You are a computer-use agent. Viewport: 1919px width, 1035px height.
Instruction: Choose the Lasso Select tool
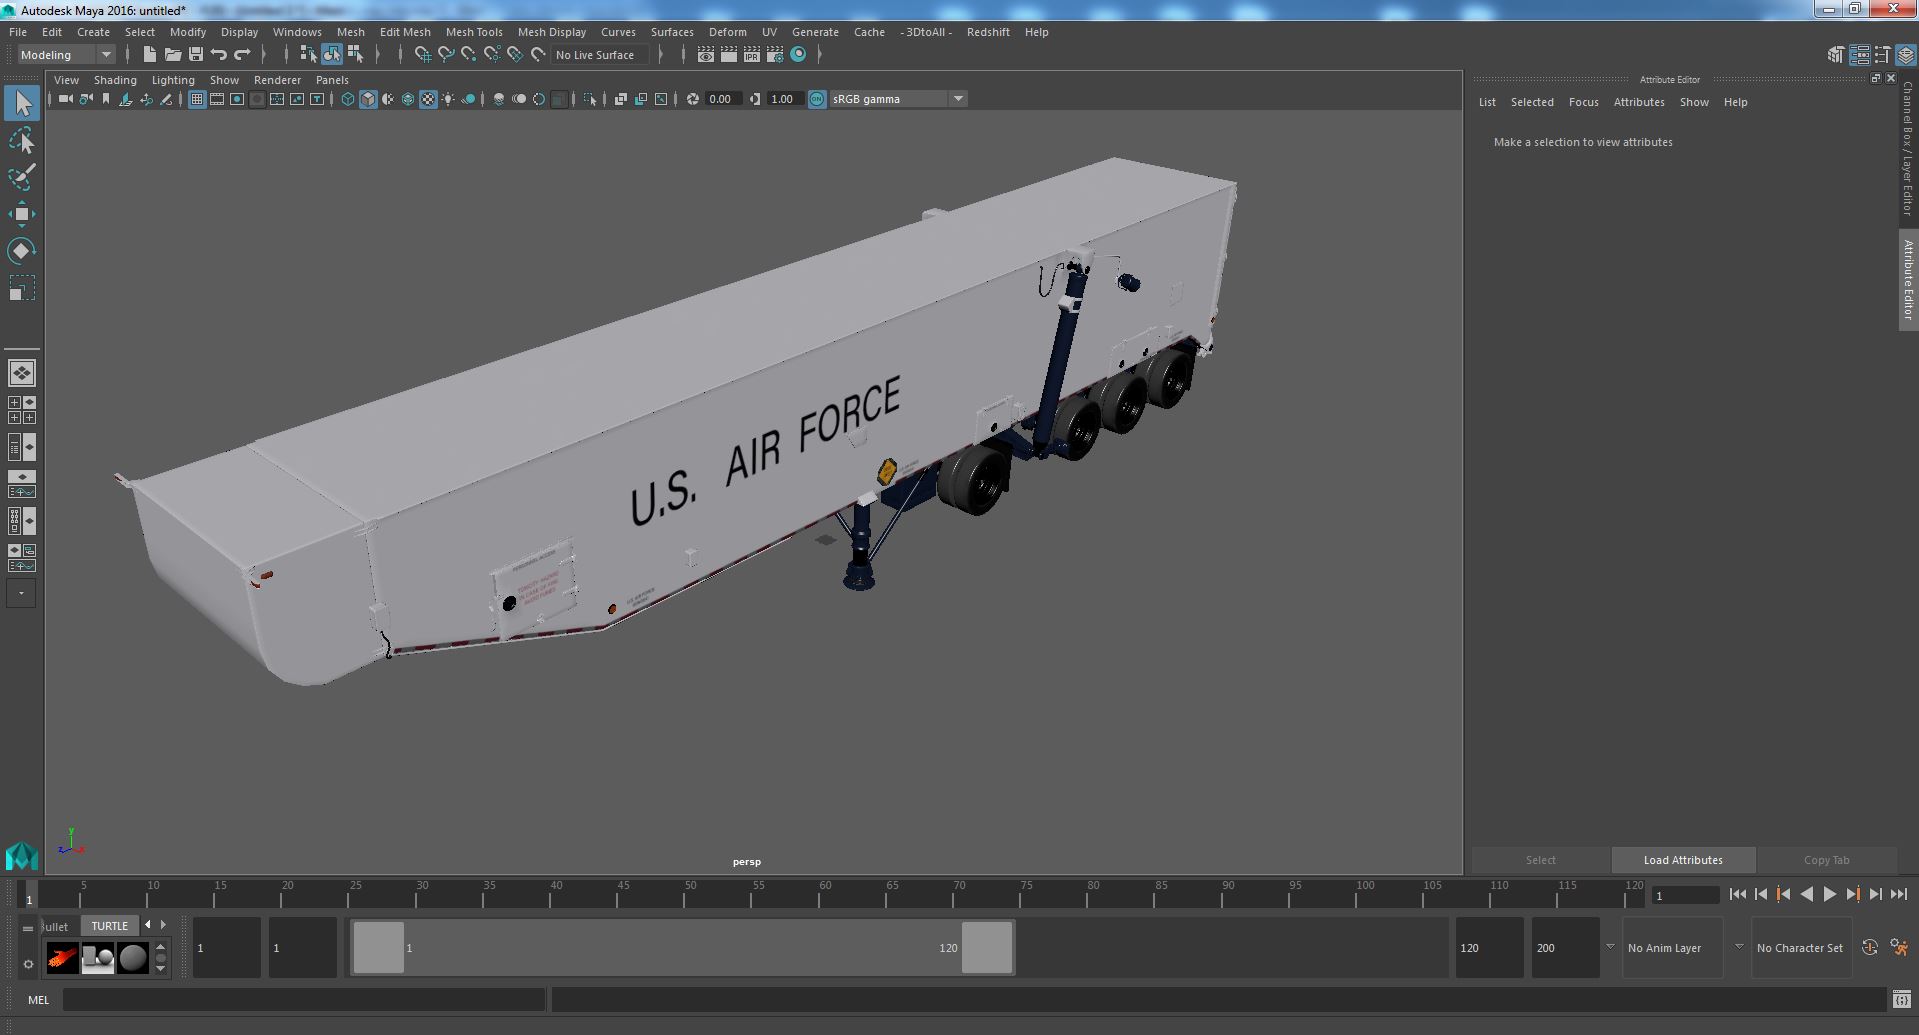pyautogui.click(x=22, y=141)
